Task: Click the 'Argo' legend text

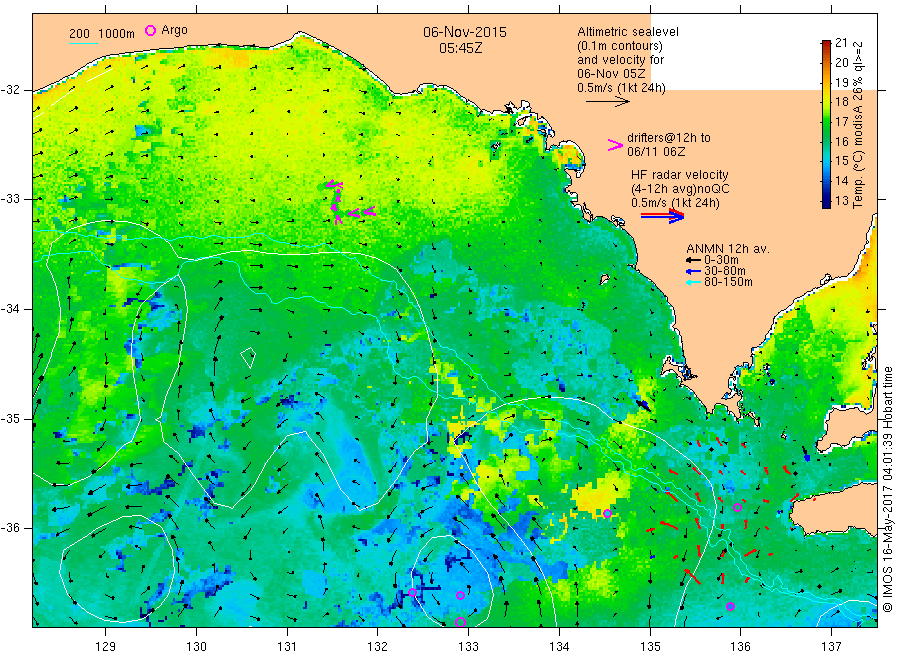Action: (x=174, y=30)
